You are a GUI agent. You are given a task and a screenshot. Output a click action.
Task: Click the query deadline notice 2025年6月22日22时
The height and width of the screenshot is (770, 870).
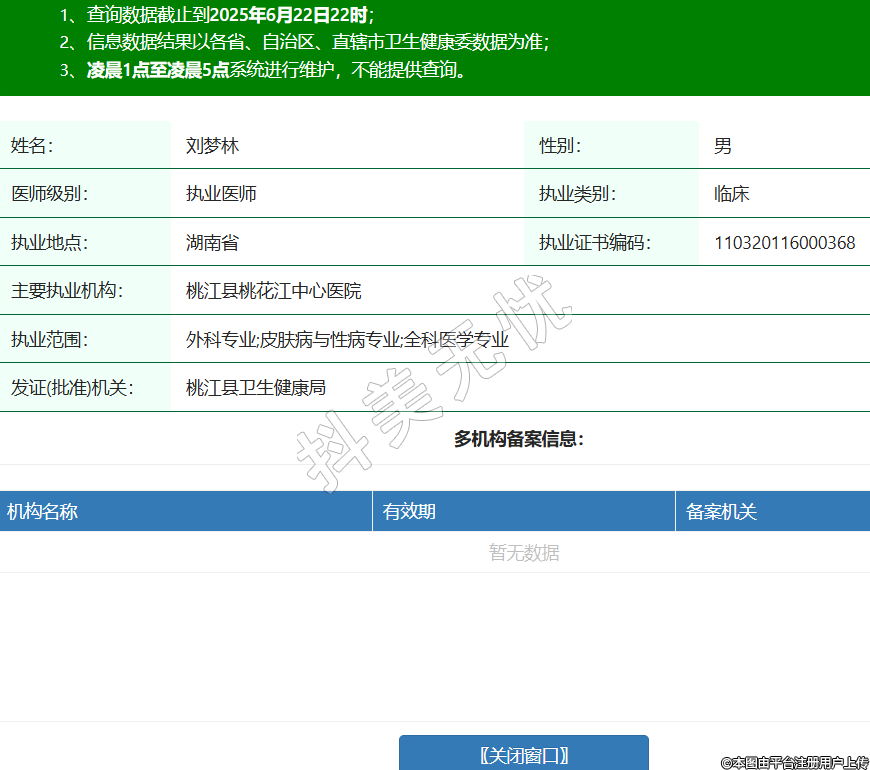click(288, 15)
